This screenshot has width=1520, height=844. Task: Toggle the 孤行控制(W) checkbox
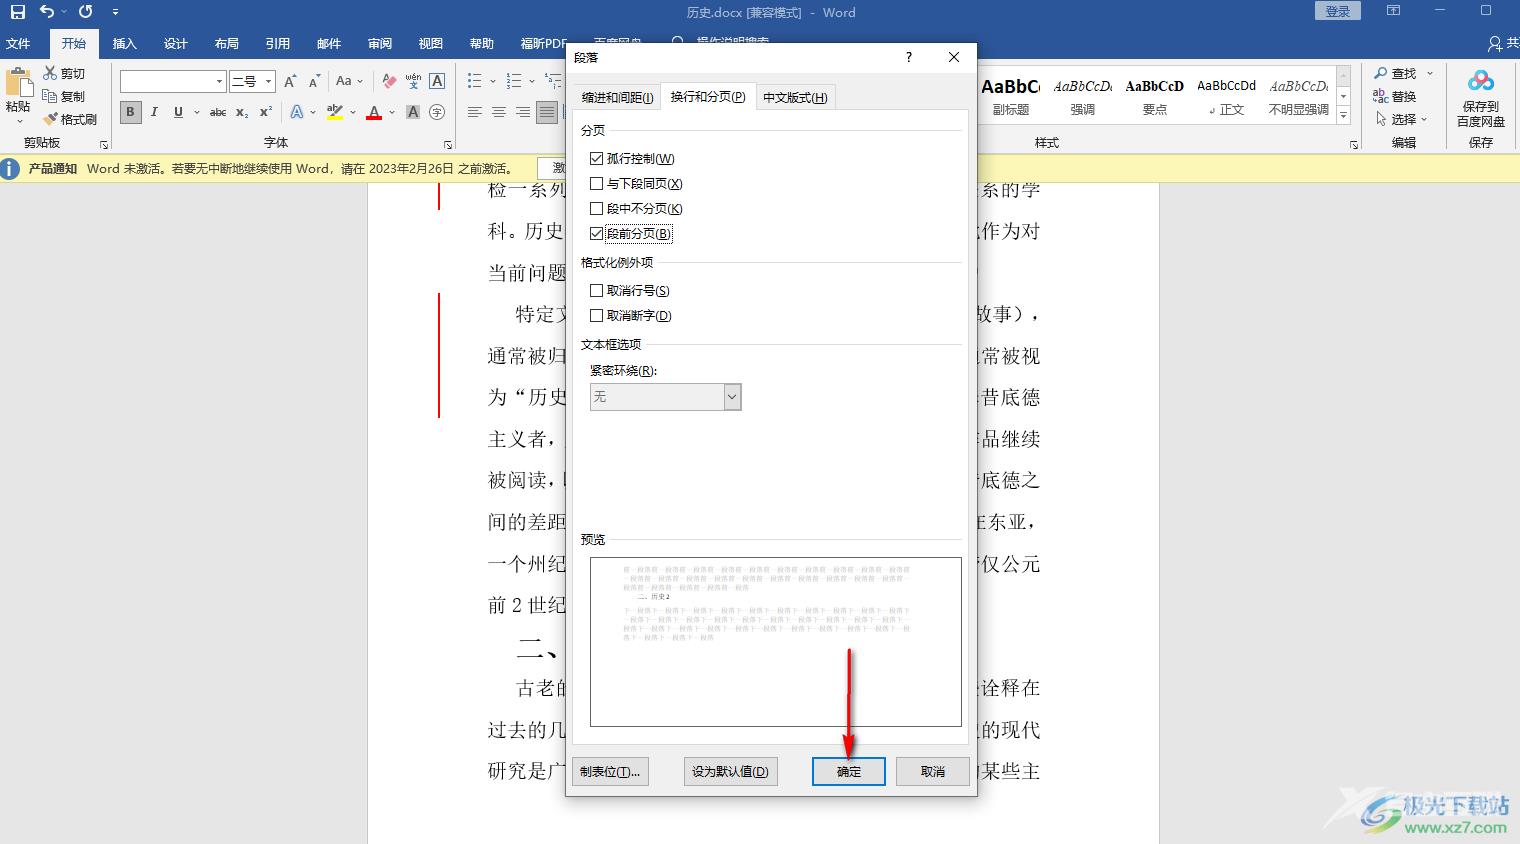(596, 158)
